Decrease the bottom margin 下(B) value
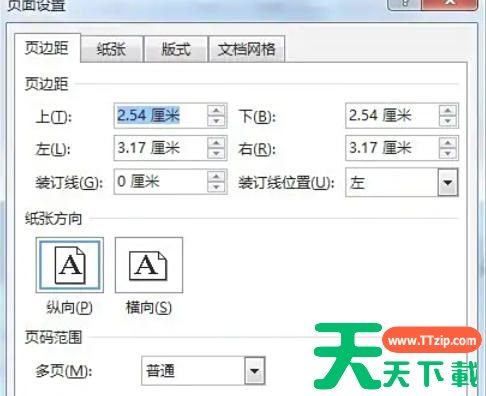Image resolution: width=486 pixels, height=396 pixels. [x=448, y=121]
